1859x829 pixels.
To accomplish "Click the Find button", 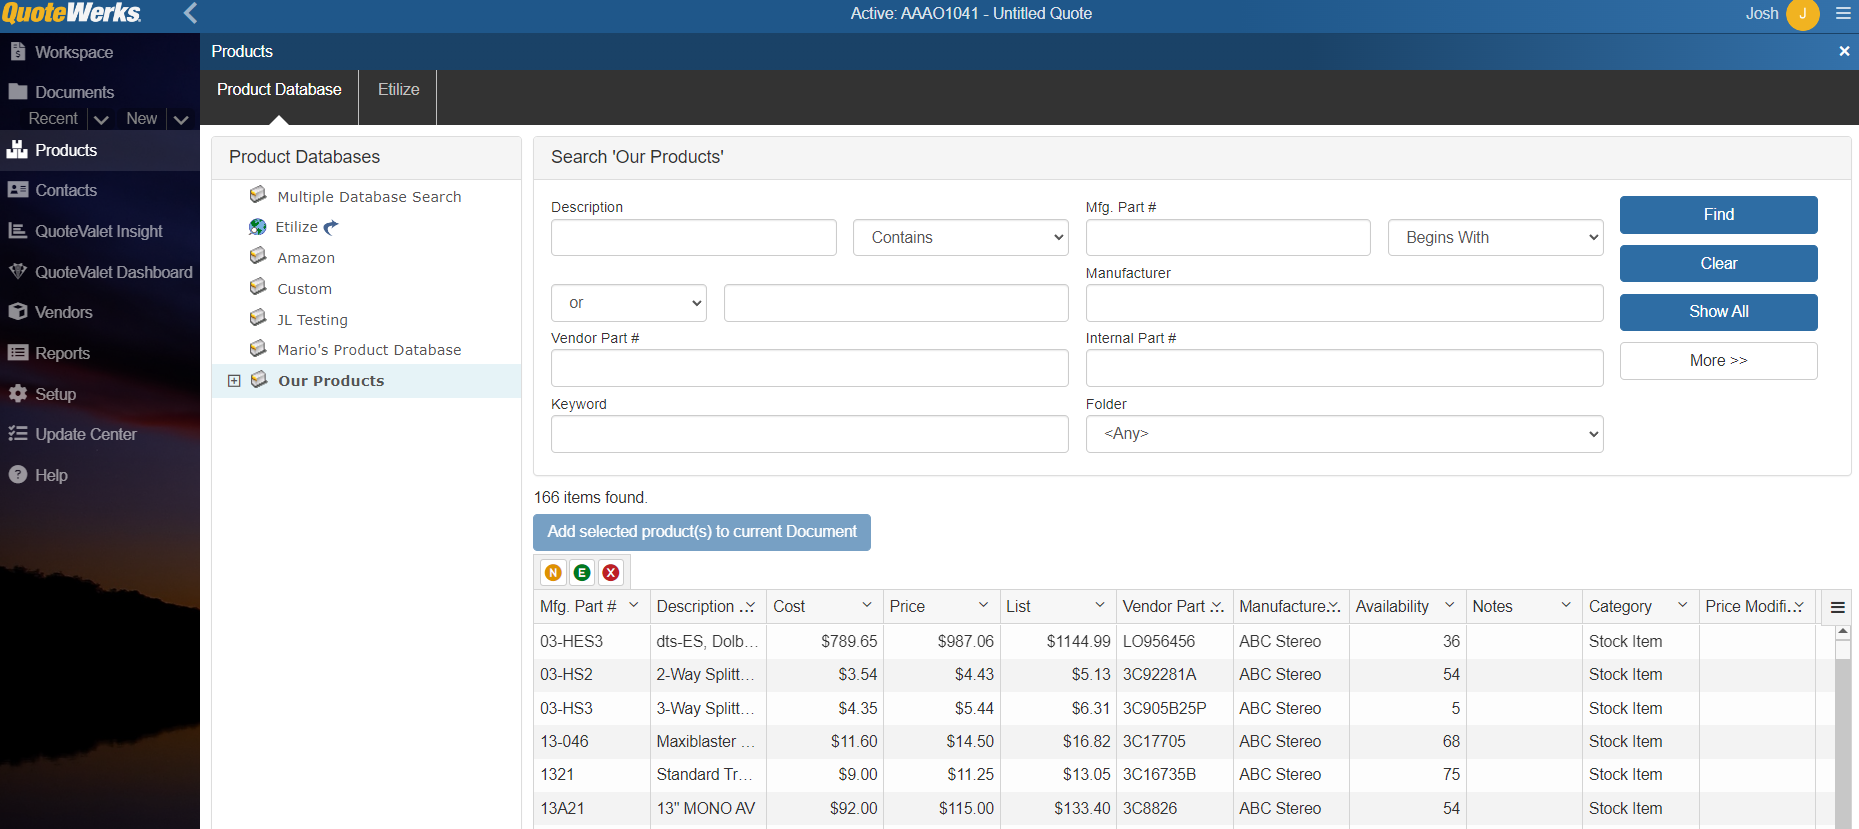I will [x=1718, y=215].
